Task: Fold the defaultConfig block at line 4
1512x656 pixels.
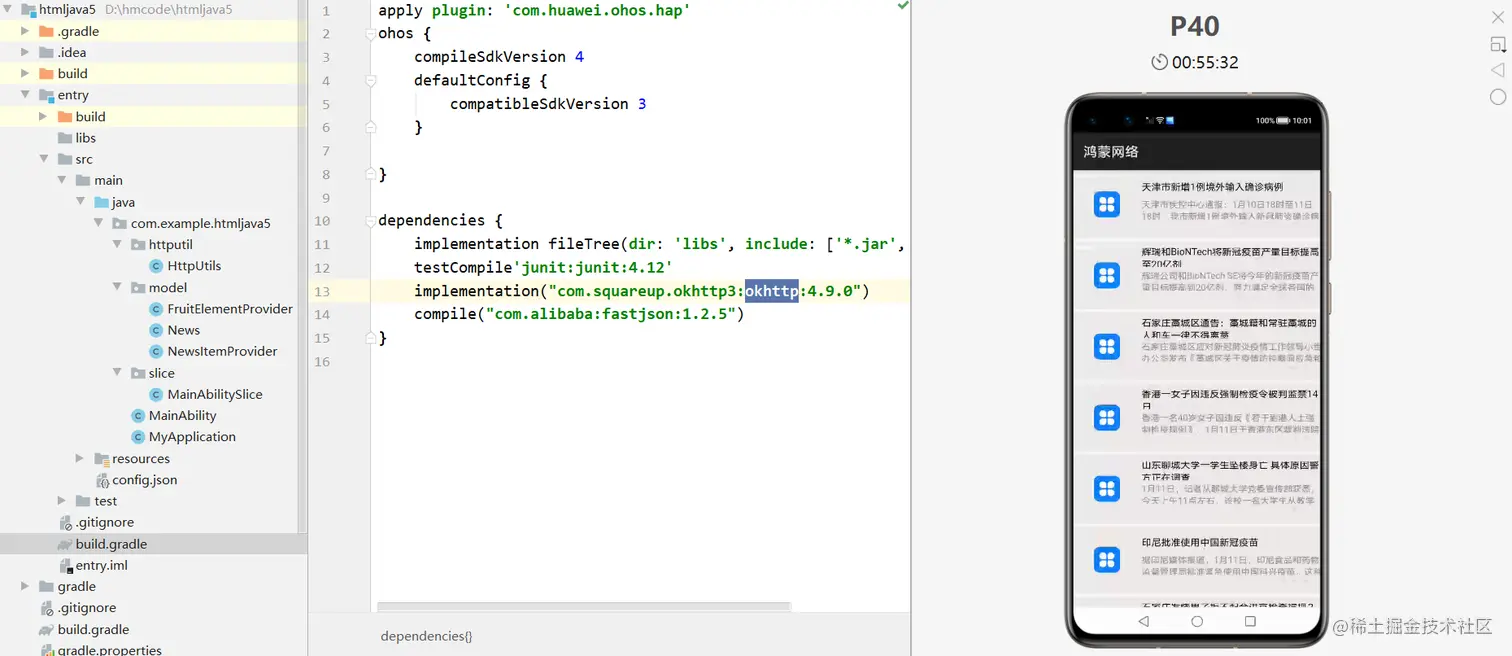Action: point(371,80)
